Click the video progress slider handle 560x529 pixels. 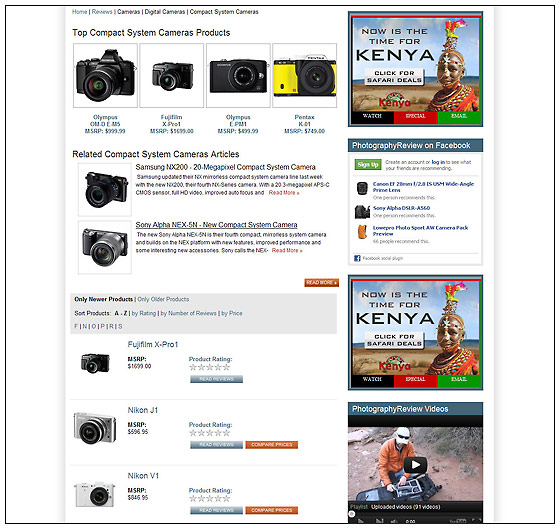pos(352,514)
